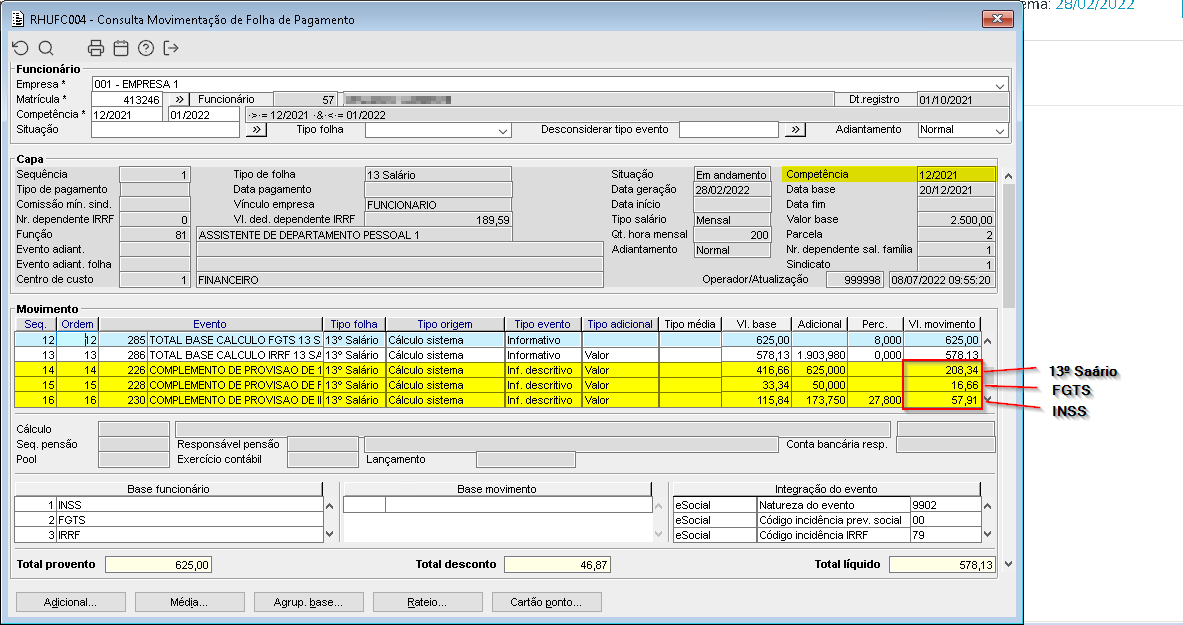Sort by the Evento column header
Viewport: 1183px width, 625px height.
click(x=210, y=324)
